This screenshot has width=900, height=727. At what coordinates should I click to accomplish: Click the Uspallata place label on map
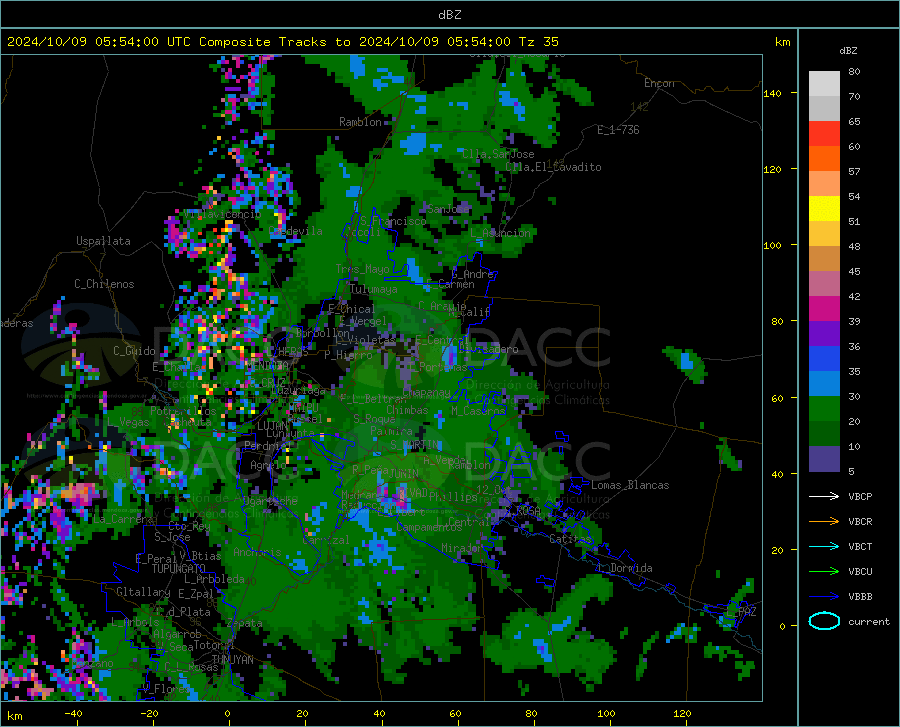click(103, 242)
